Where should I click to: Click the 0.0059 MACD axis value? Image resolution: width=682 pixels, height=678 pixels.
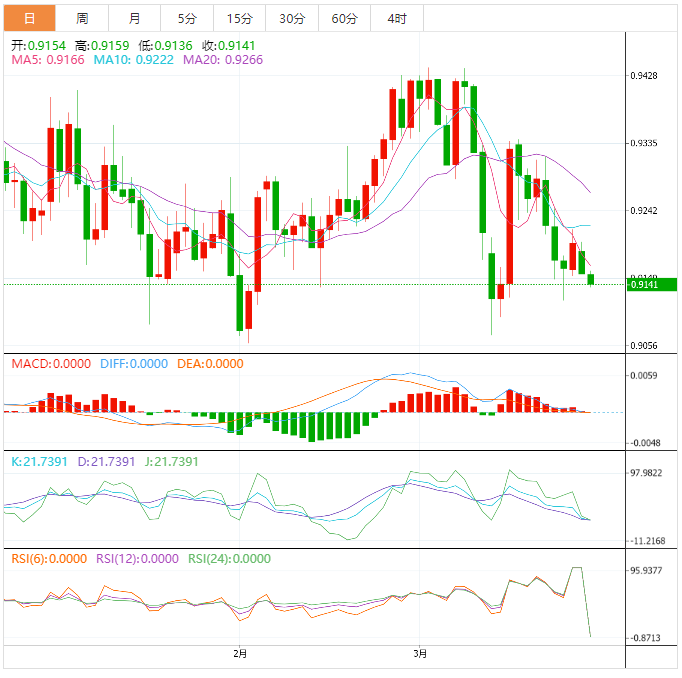point(644,375)
